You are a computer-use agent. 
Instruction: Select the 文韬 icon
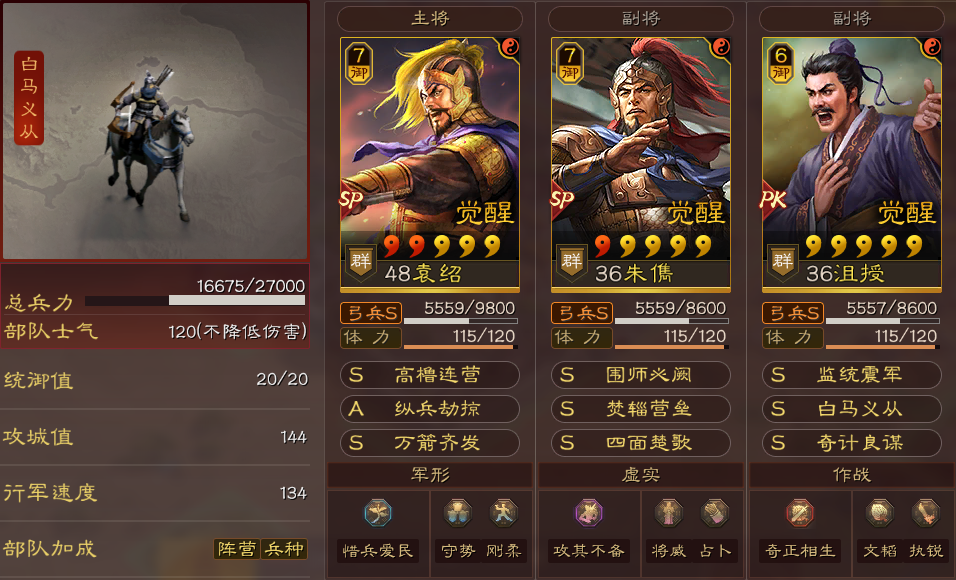pyautogui.click(x=880, y=513)
